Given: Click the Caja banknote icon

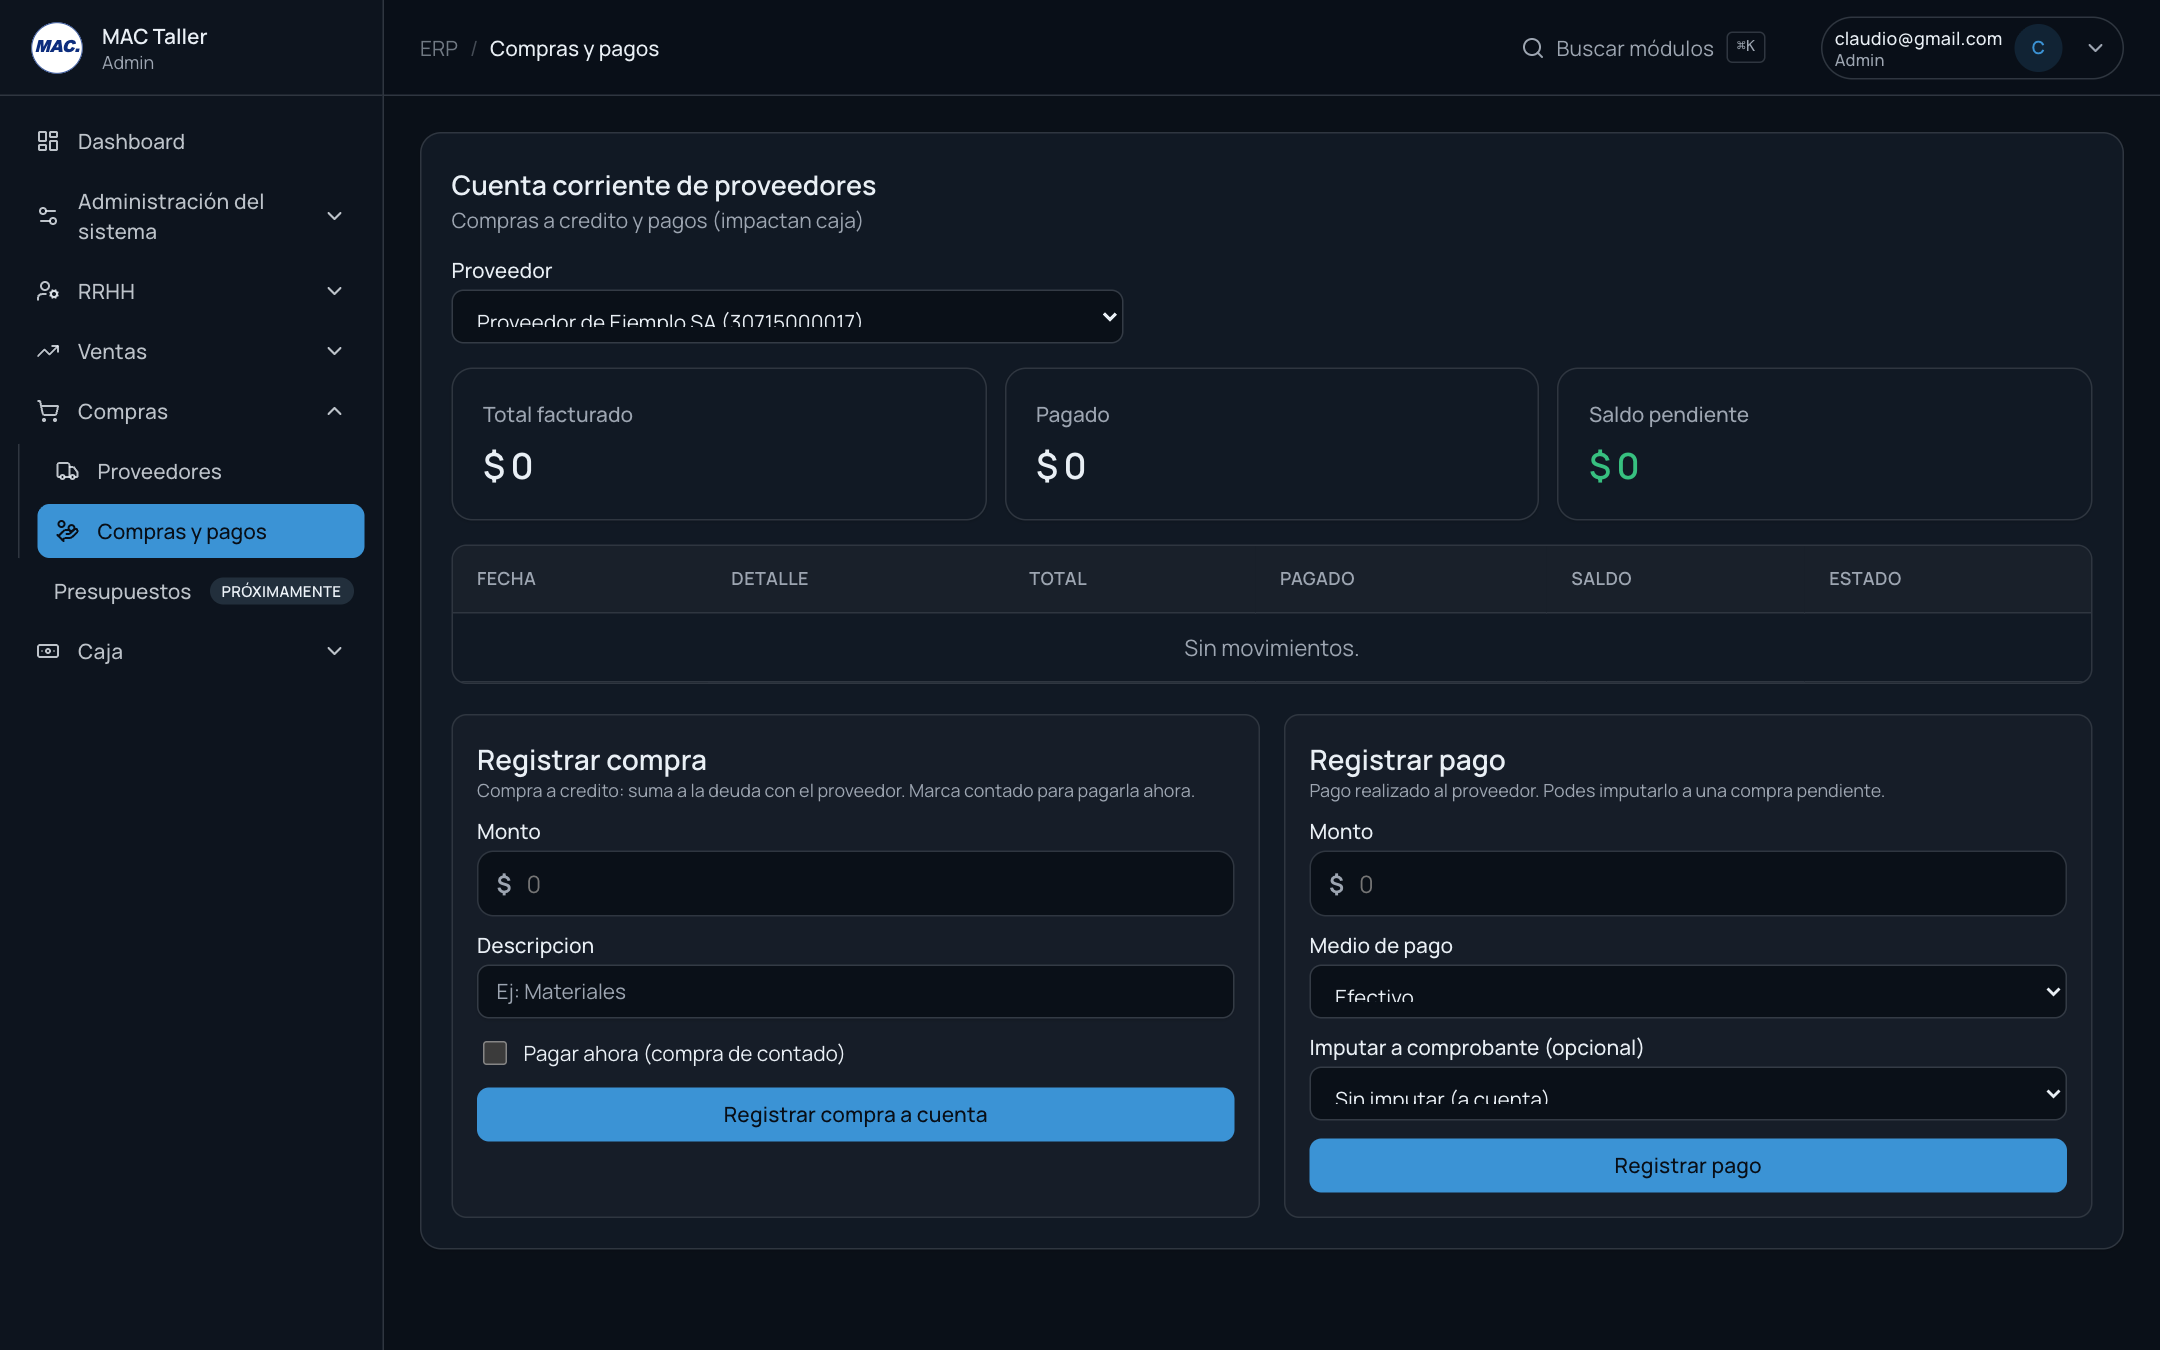Looking at the screenshot, I should [48, 651].
